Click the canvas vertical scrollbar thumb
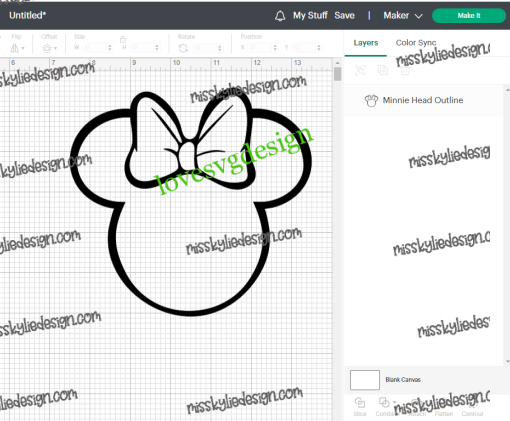The width and height of the screenshot is (510, 421). (337, 74)
